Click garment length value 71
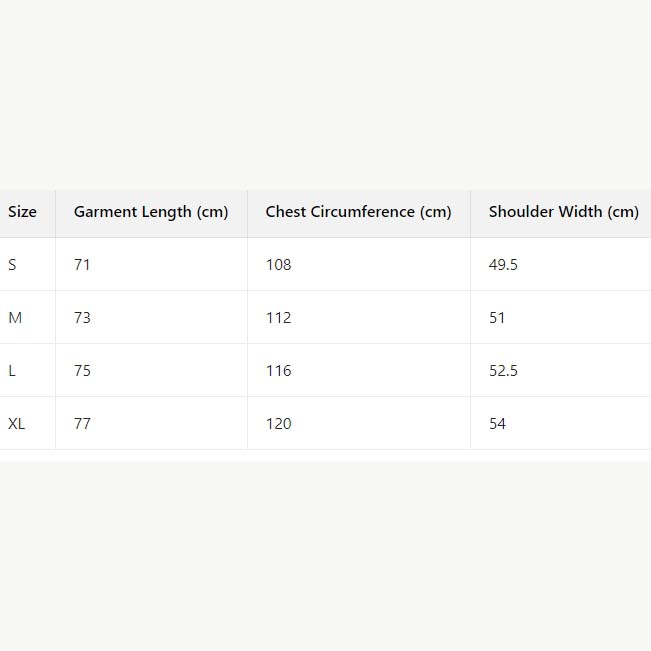 click(82, 265)
